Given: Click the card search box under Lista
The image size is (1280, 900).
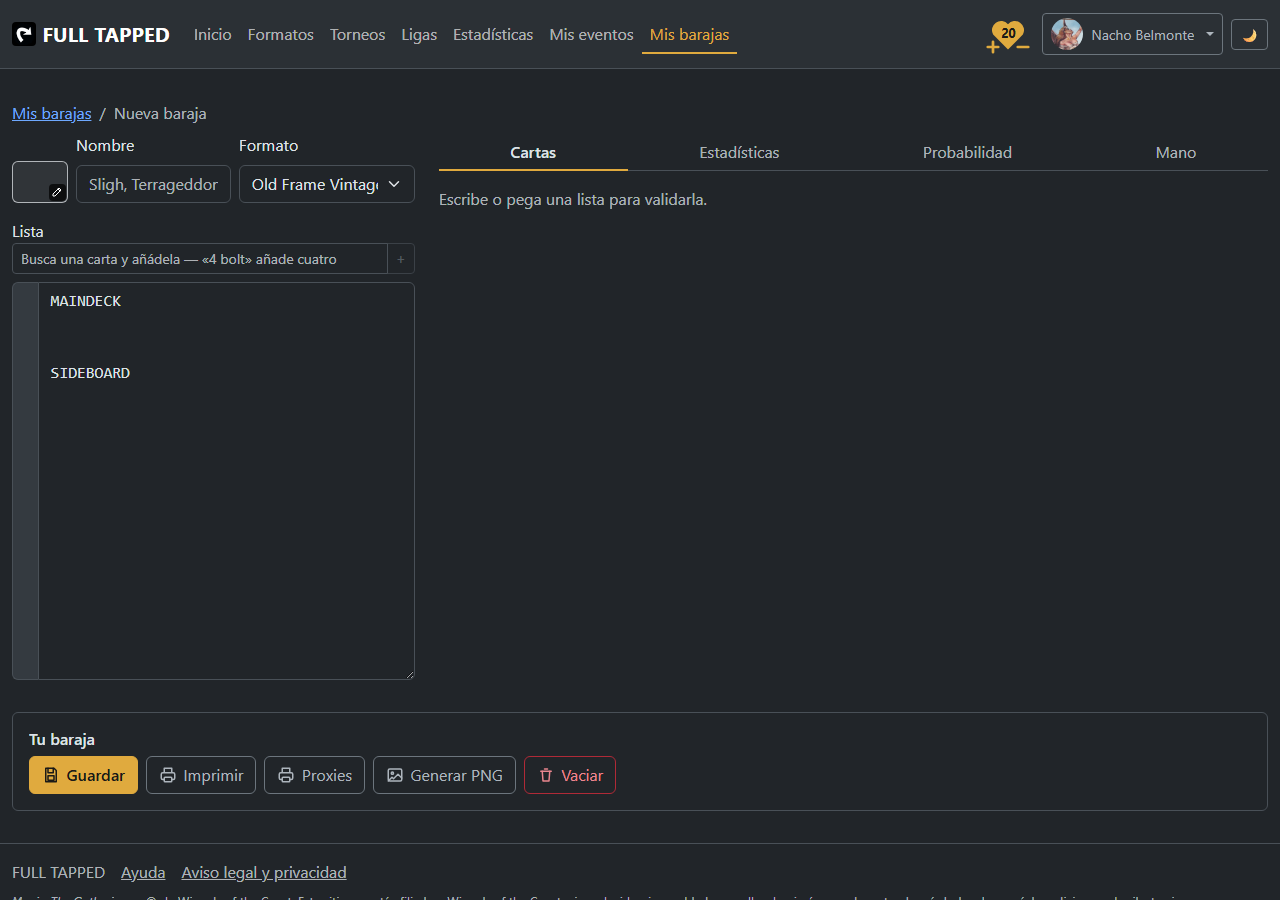Looking at the screenshot, I should pyautogui.click(x=200, y=259).
